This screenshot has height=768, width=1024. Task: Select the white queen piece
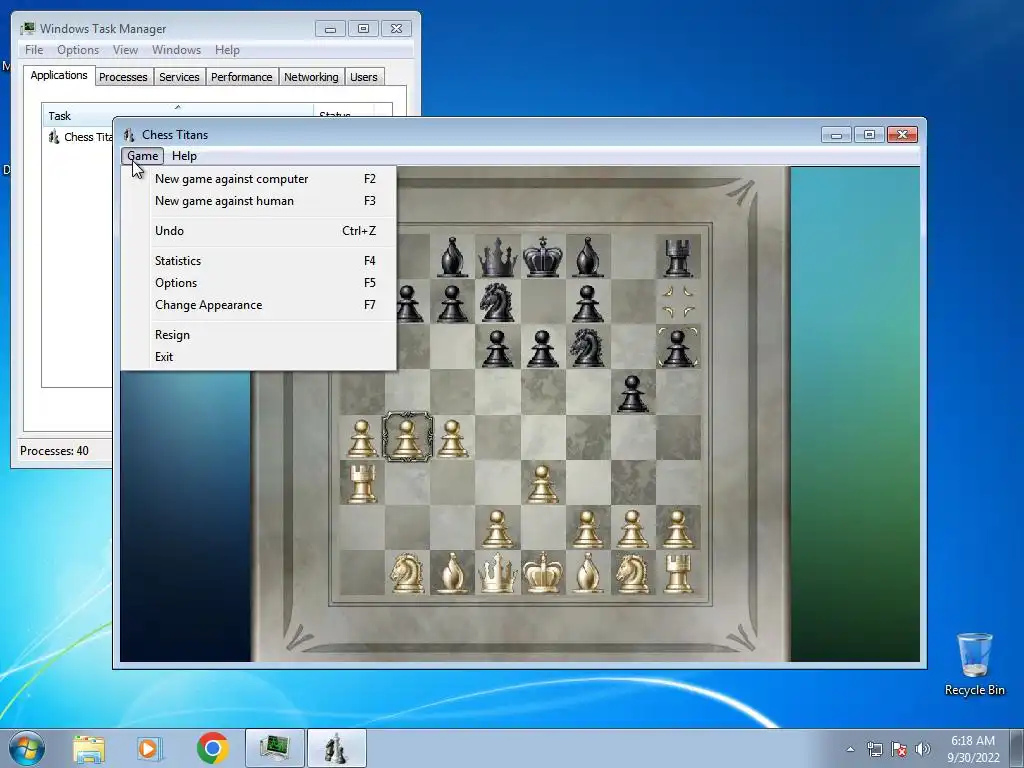498,573
